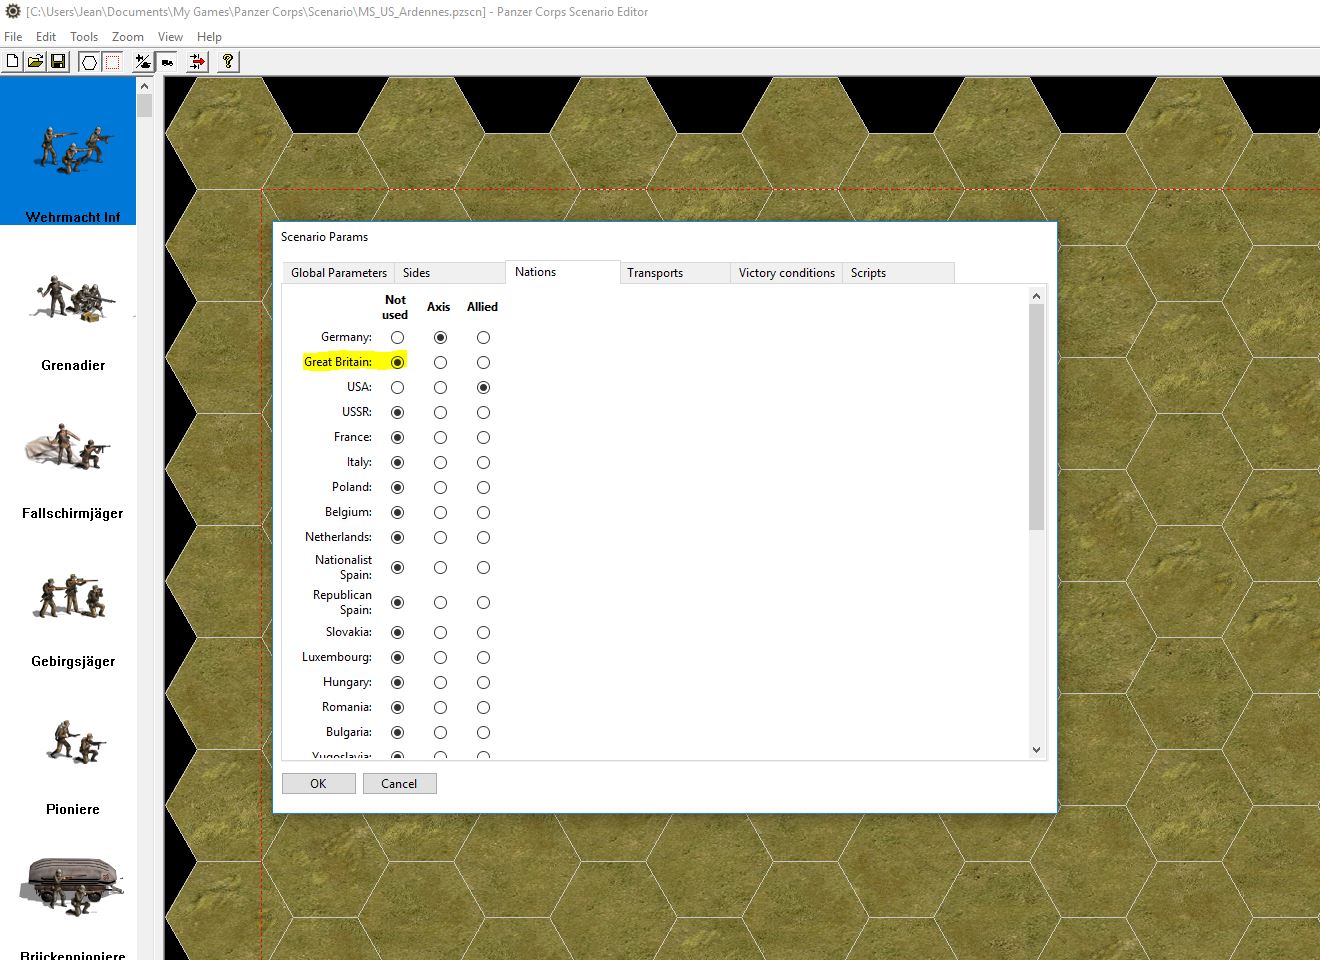Set Poland to Allied
The image size is (1320, 960).
tap(483, 488)
